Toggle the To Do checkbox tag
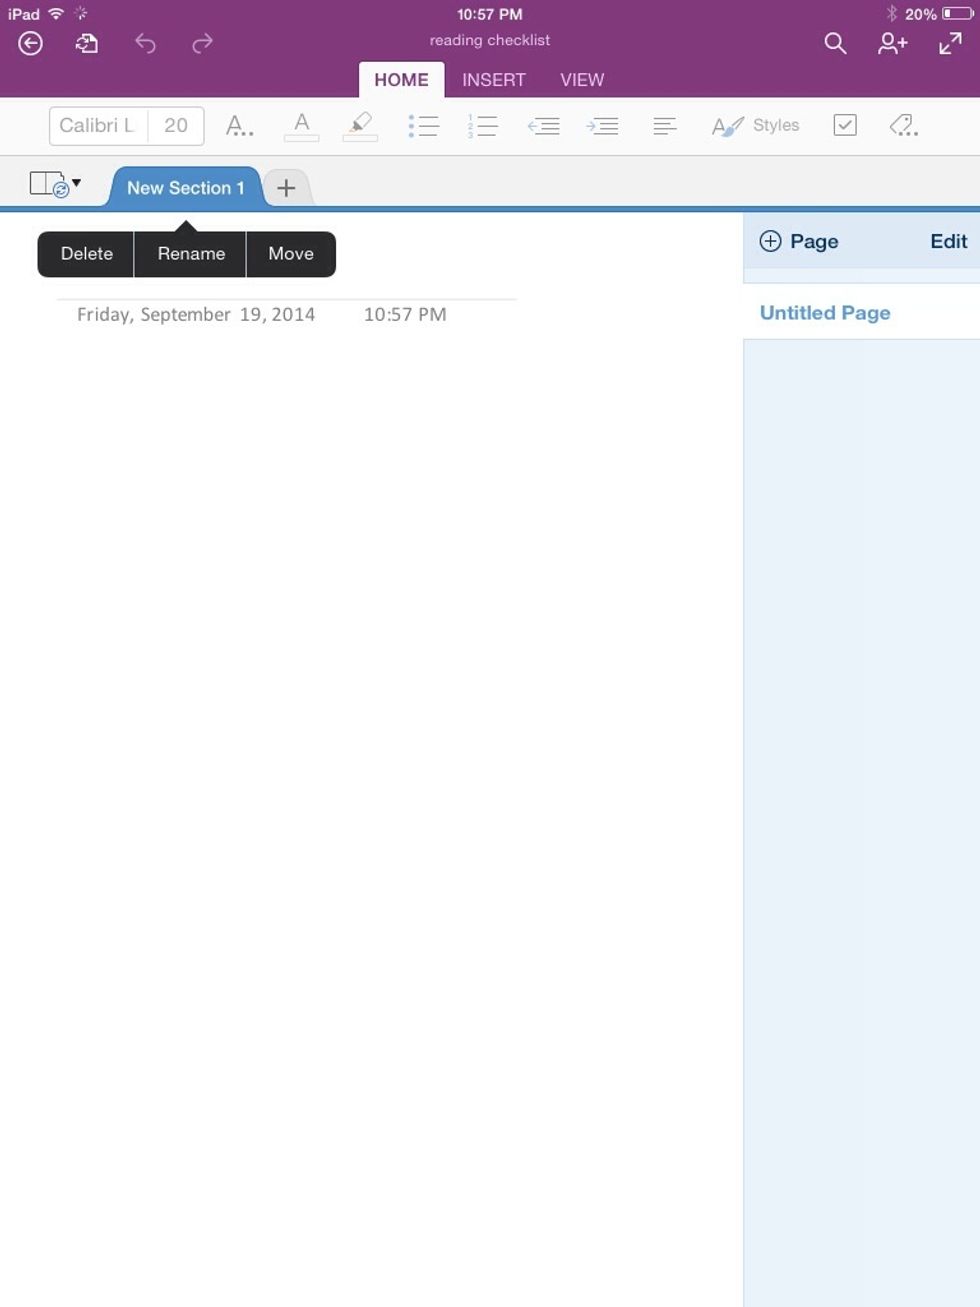 click(x=847, y=124)
